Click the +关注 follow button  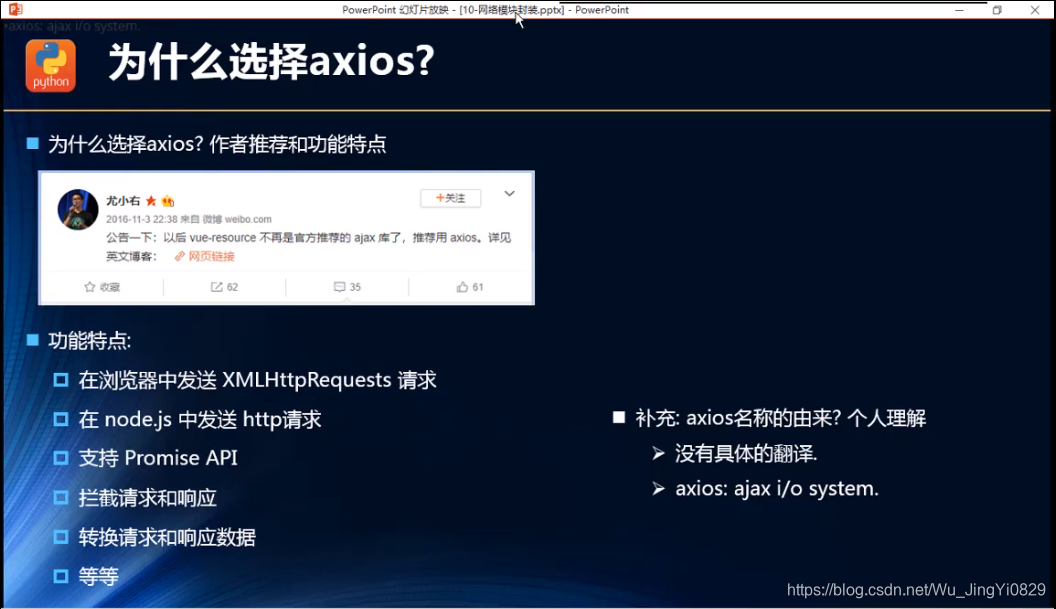pos(451,198)
